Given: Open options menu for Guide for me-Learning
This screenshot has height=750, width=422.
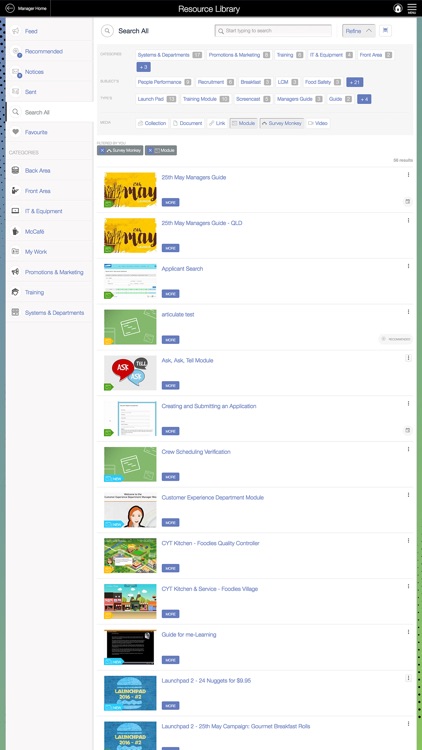Looking at the screenshot, I should [408, 632].
